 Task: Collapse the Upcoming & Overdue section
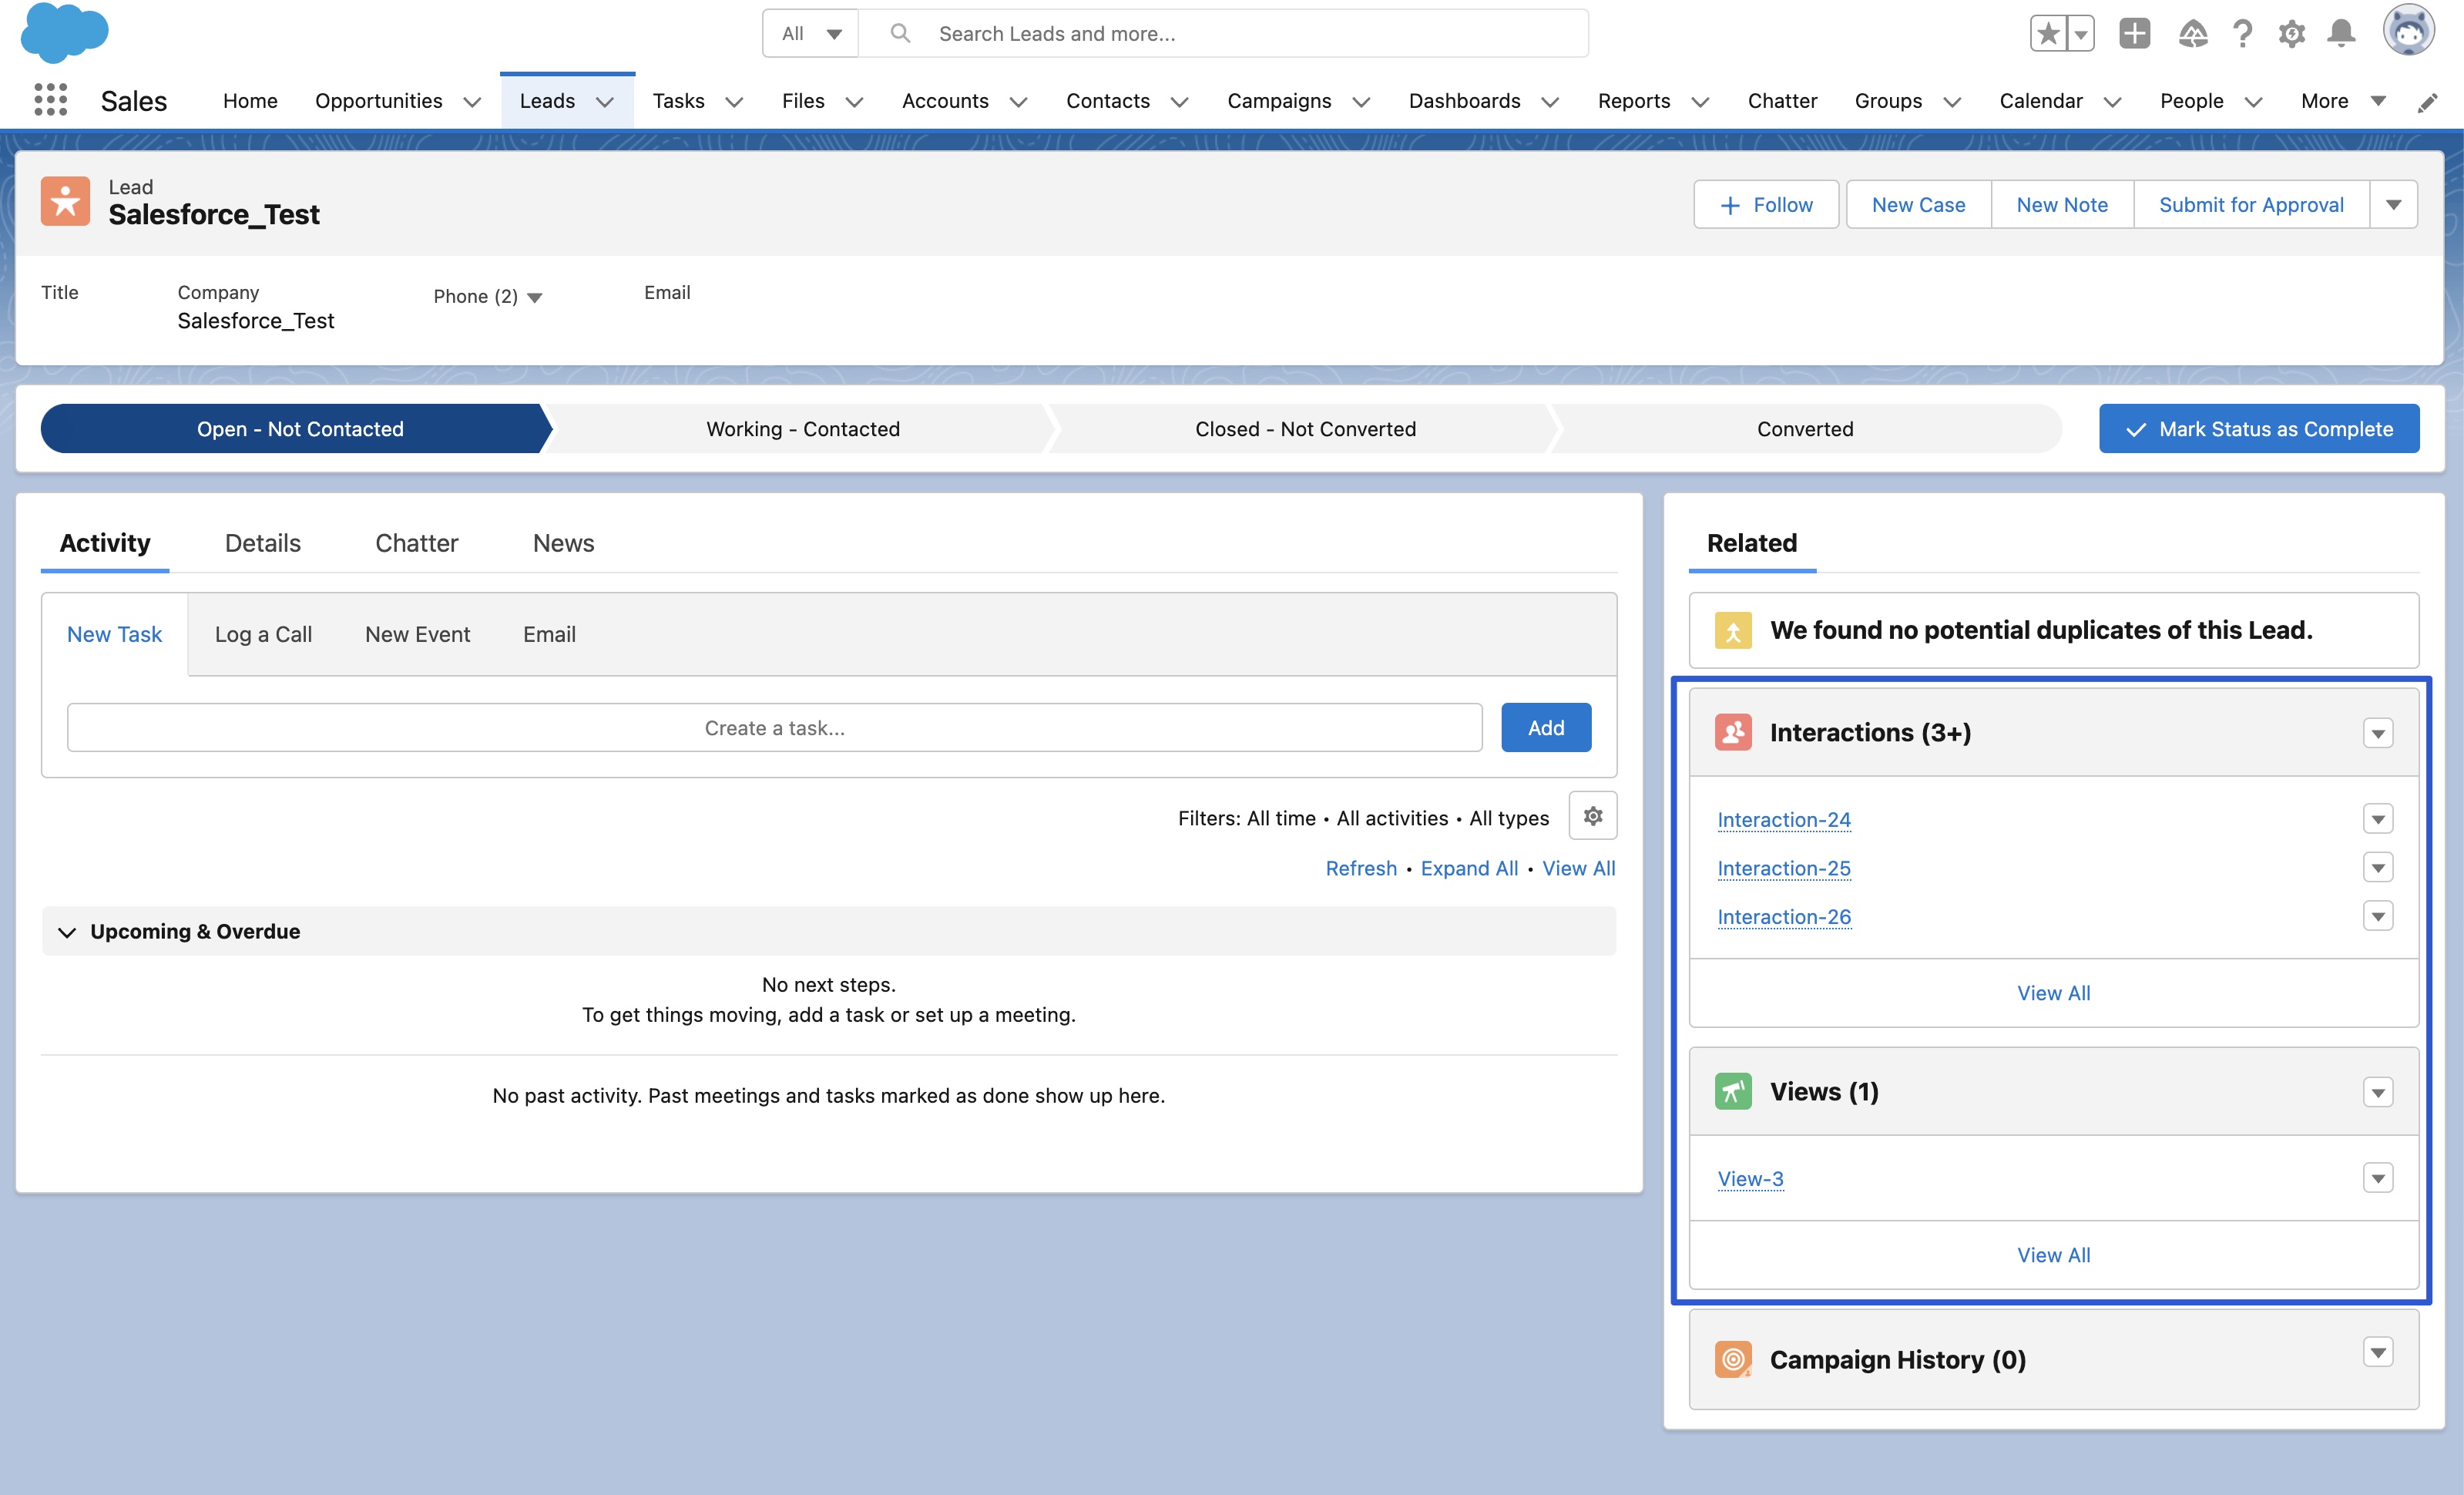click(67, 931)
